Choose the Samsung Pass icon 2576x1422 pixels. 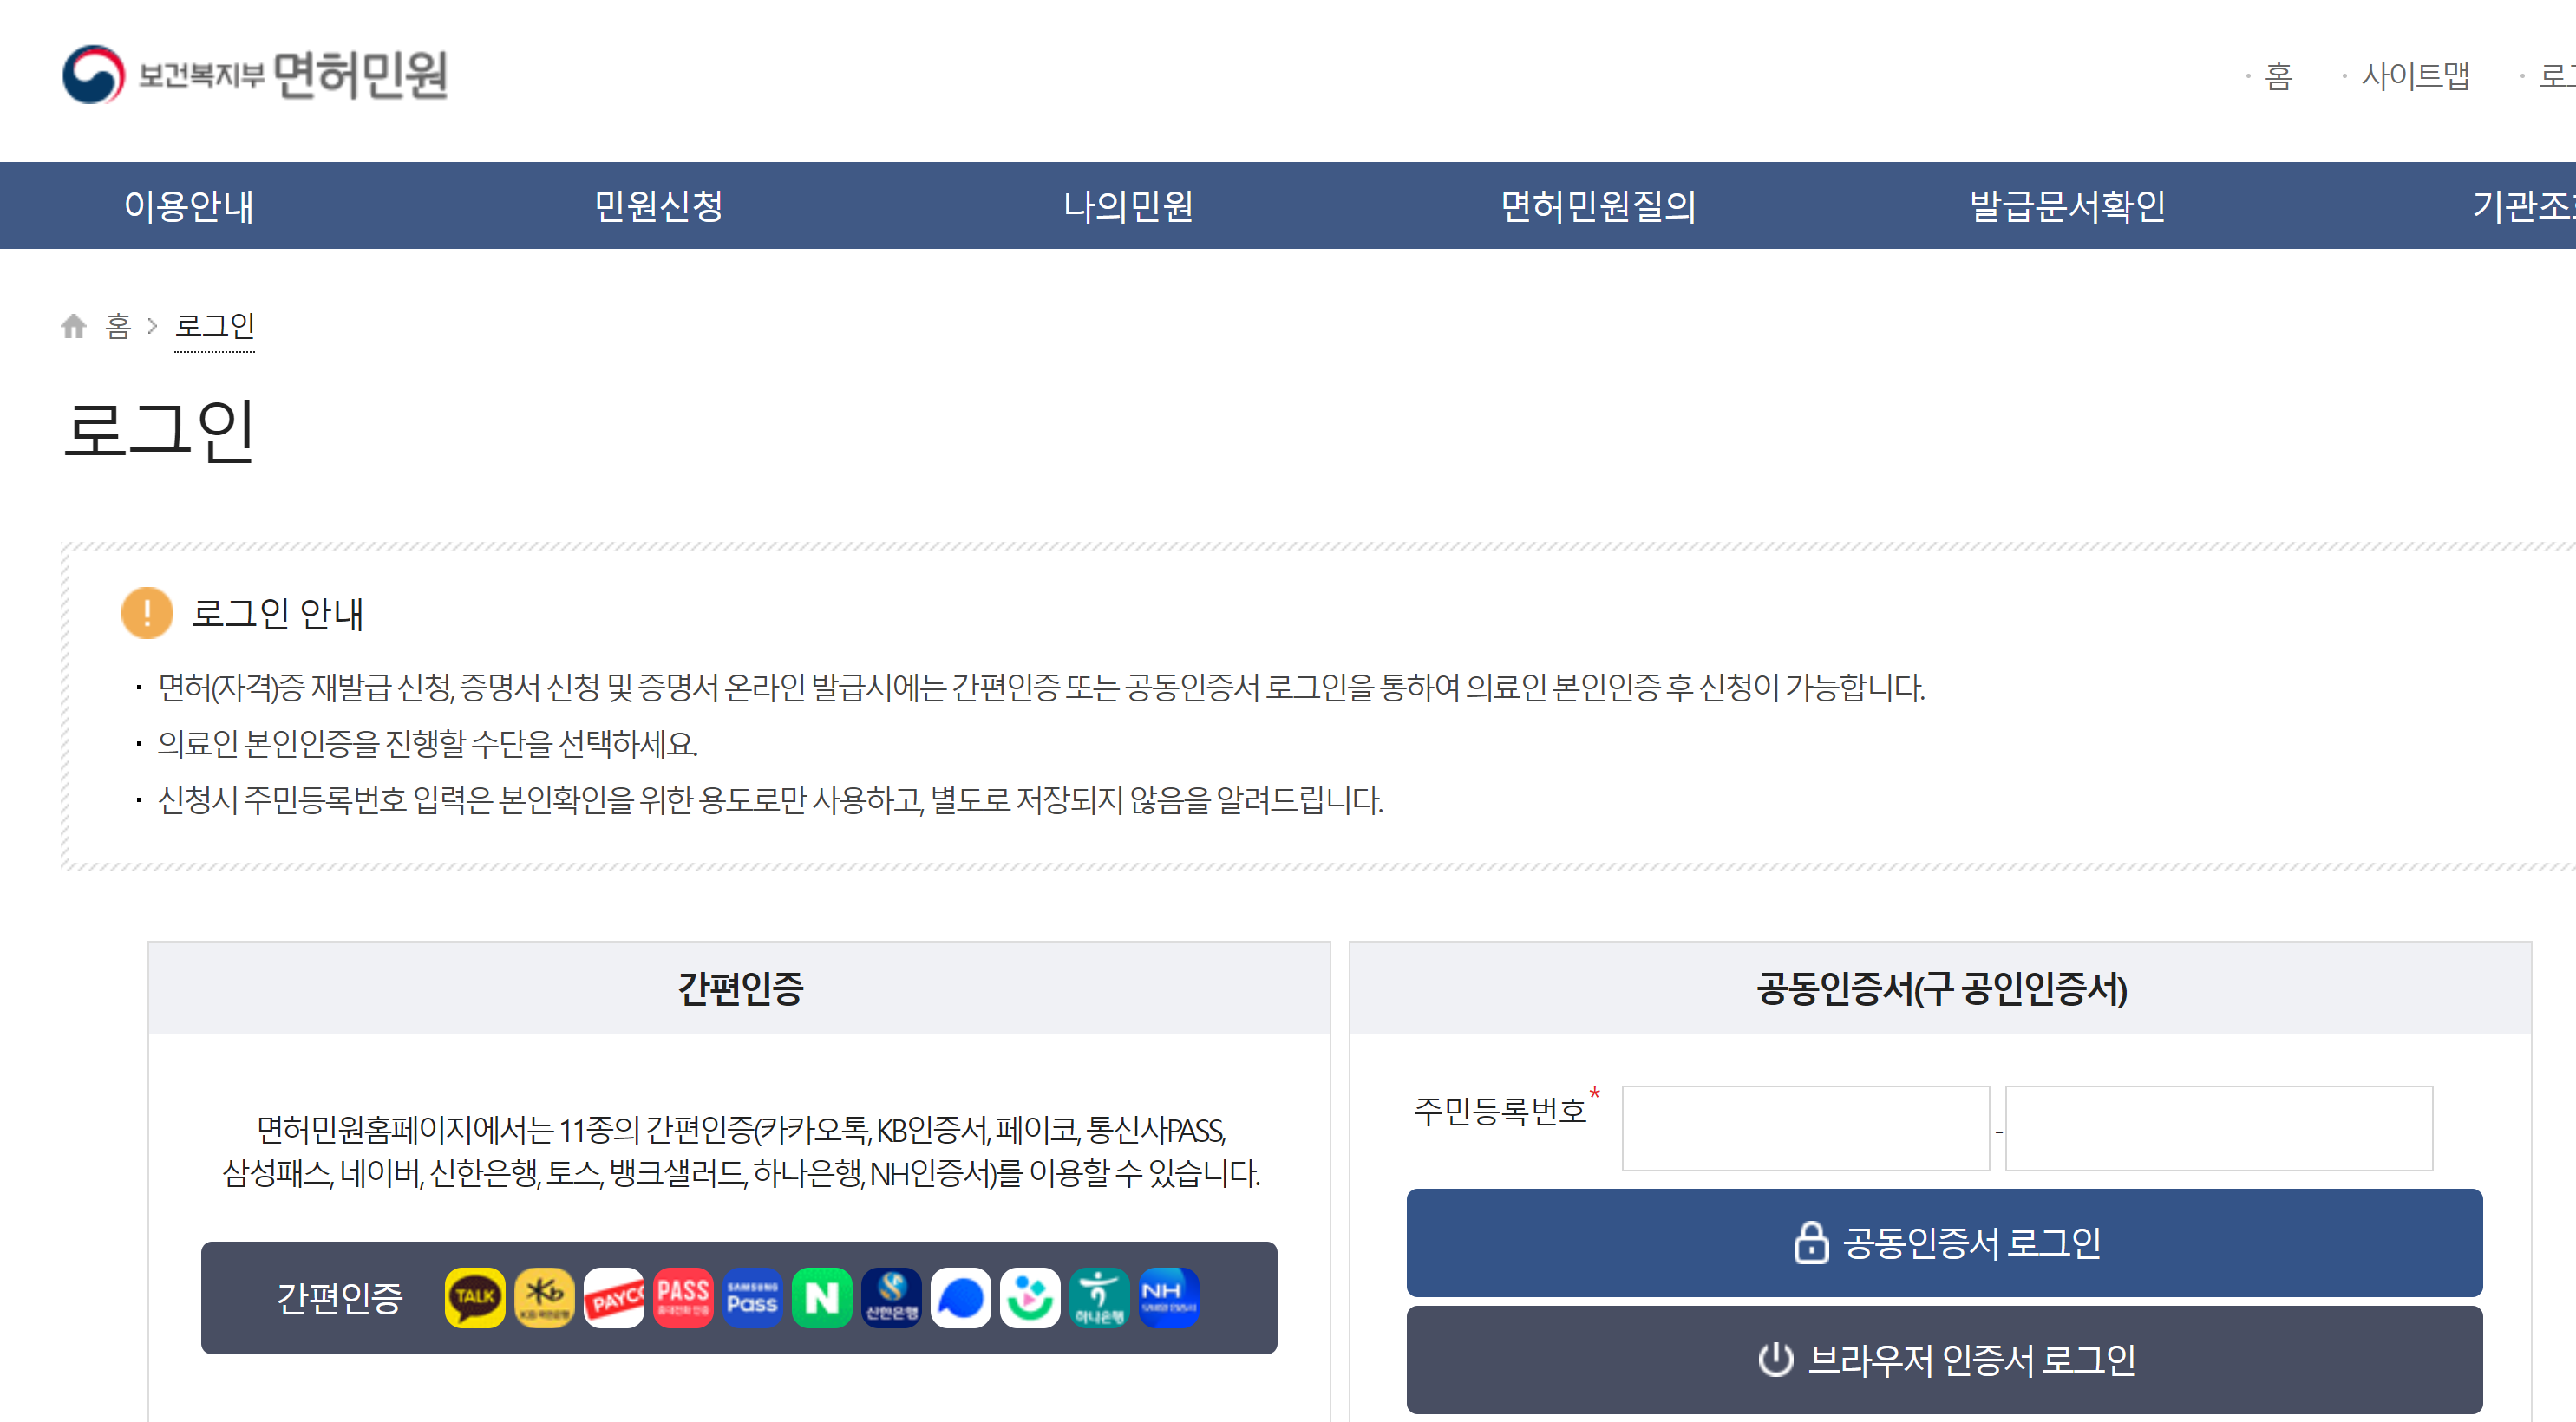pyautogui.click(x=752, y=1297)
